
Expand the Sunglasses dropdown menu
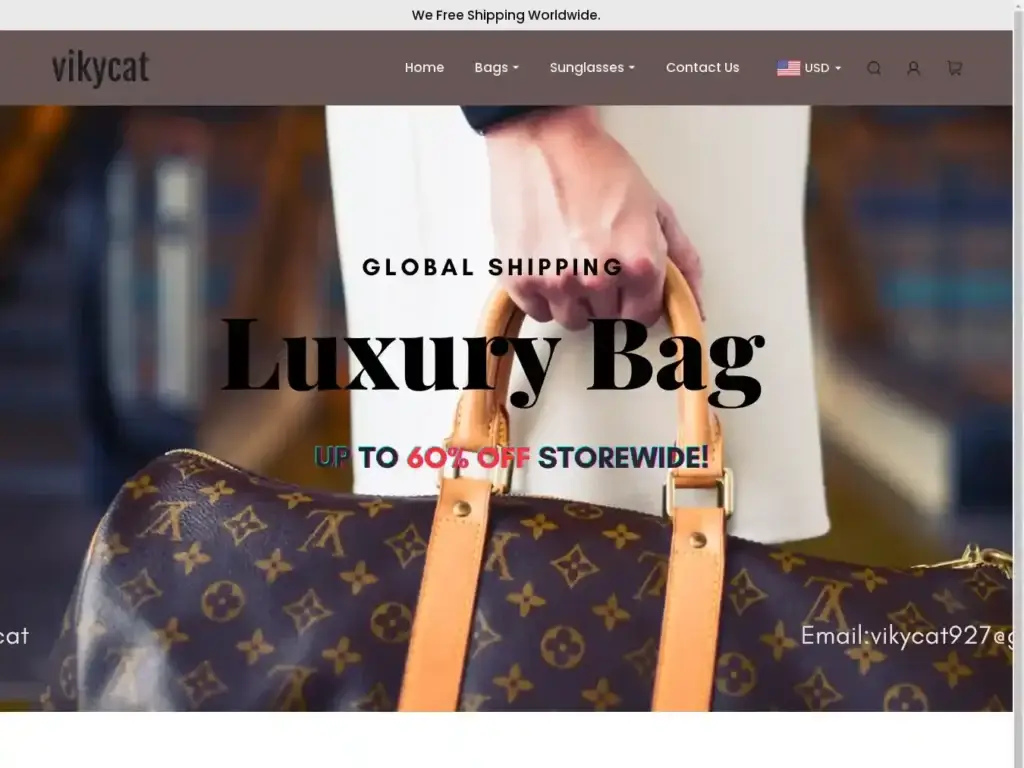(592, 67)
